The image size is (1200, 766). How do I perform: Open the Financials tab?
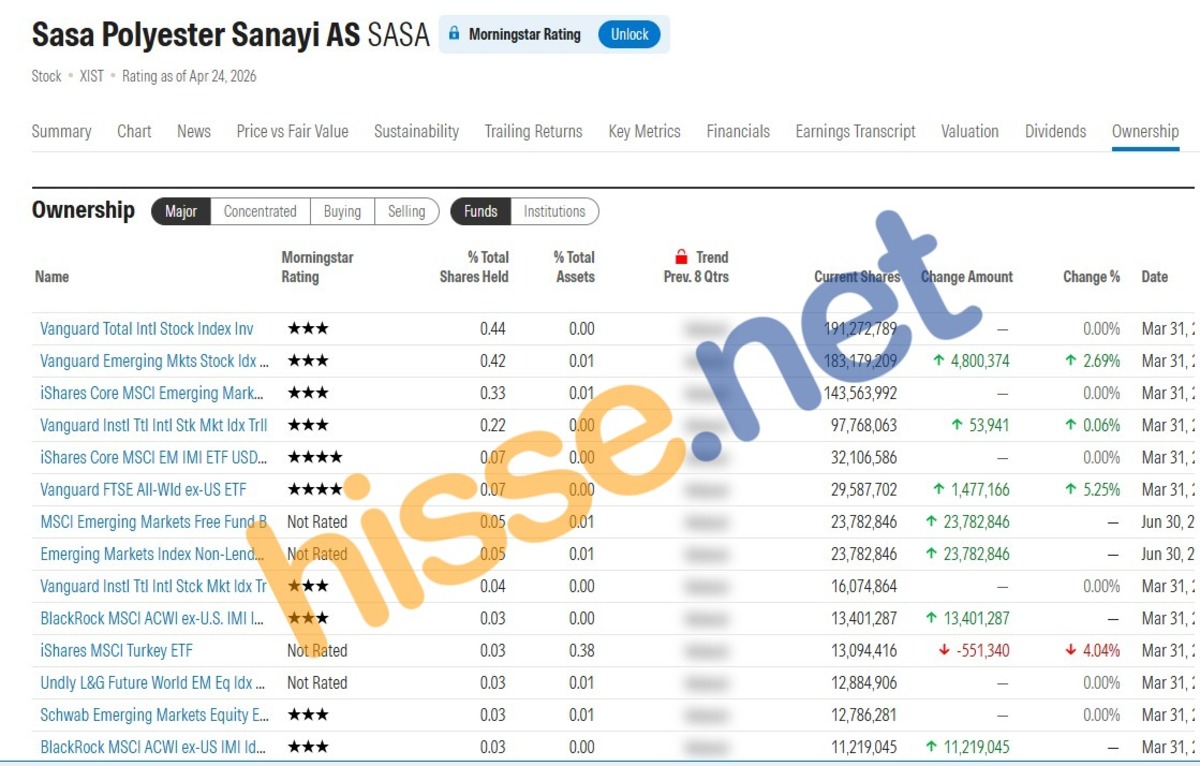pyautogui.click(x=738, y=131)
